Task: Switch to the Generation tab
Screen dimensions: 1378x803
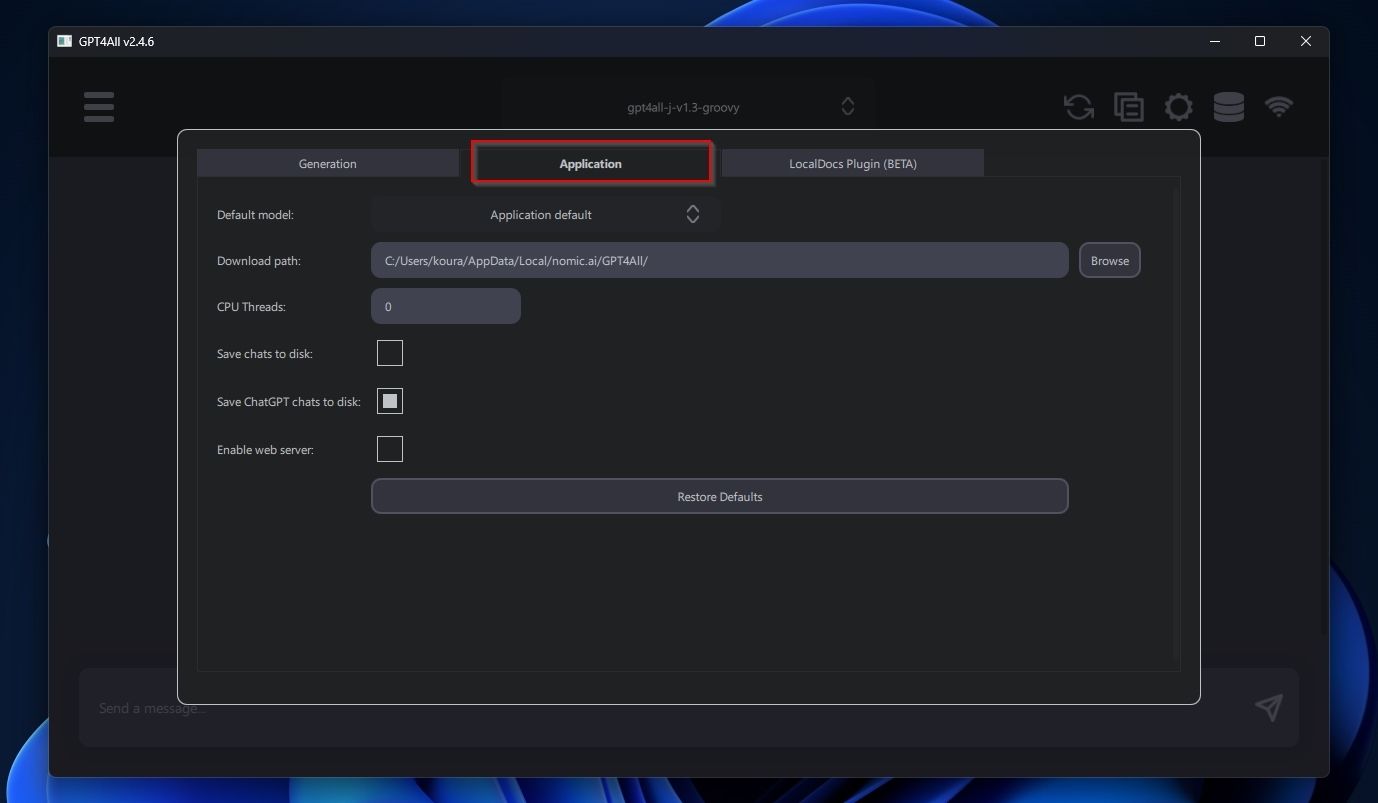Action: pos(327,163)
